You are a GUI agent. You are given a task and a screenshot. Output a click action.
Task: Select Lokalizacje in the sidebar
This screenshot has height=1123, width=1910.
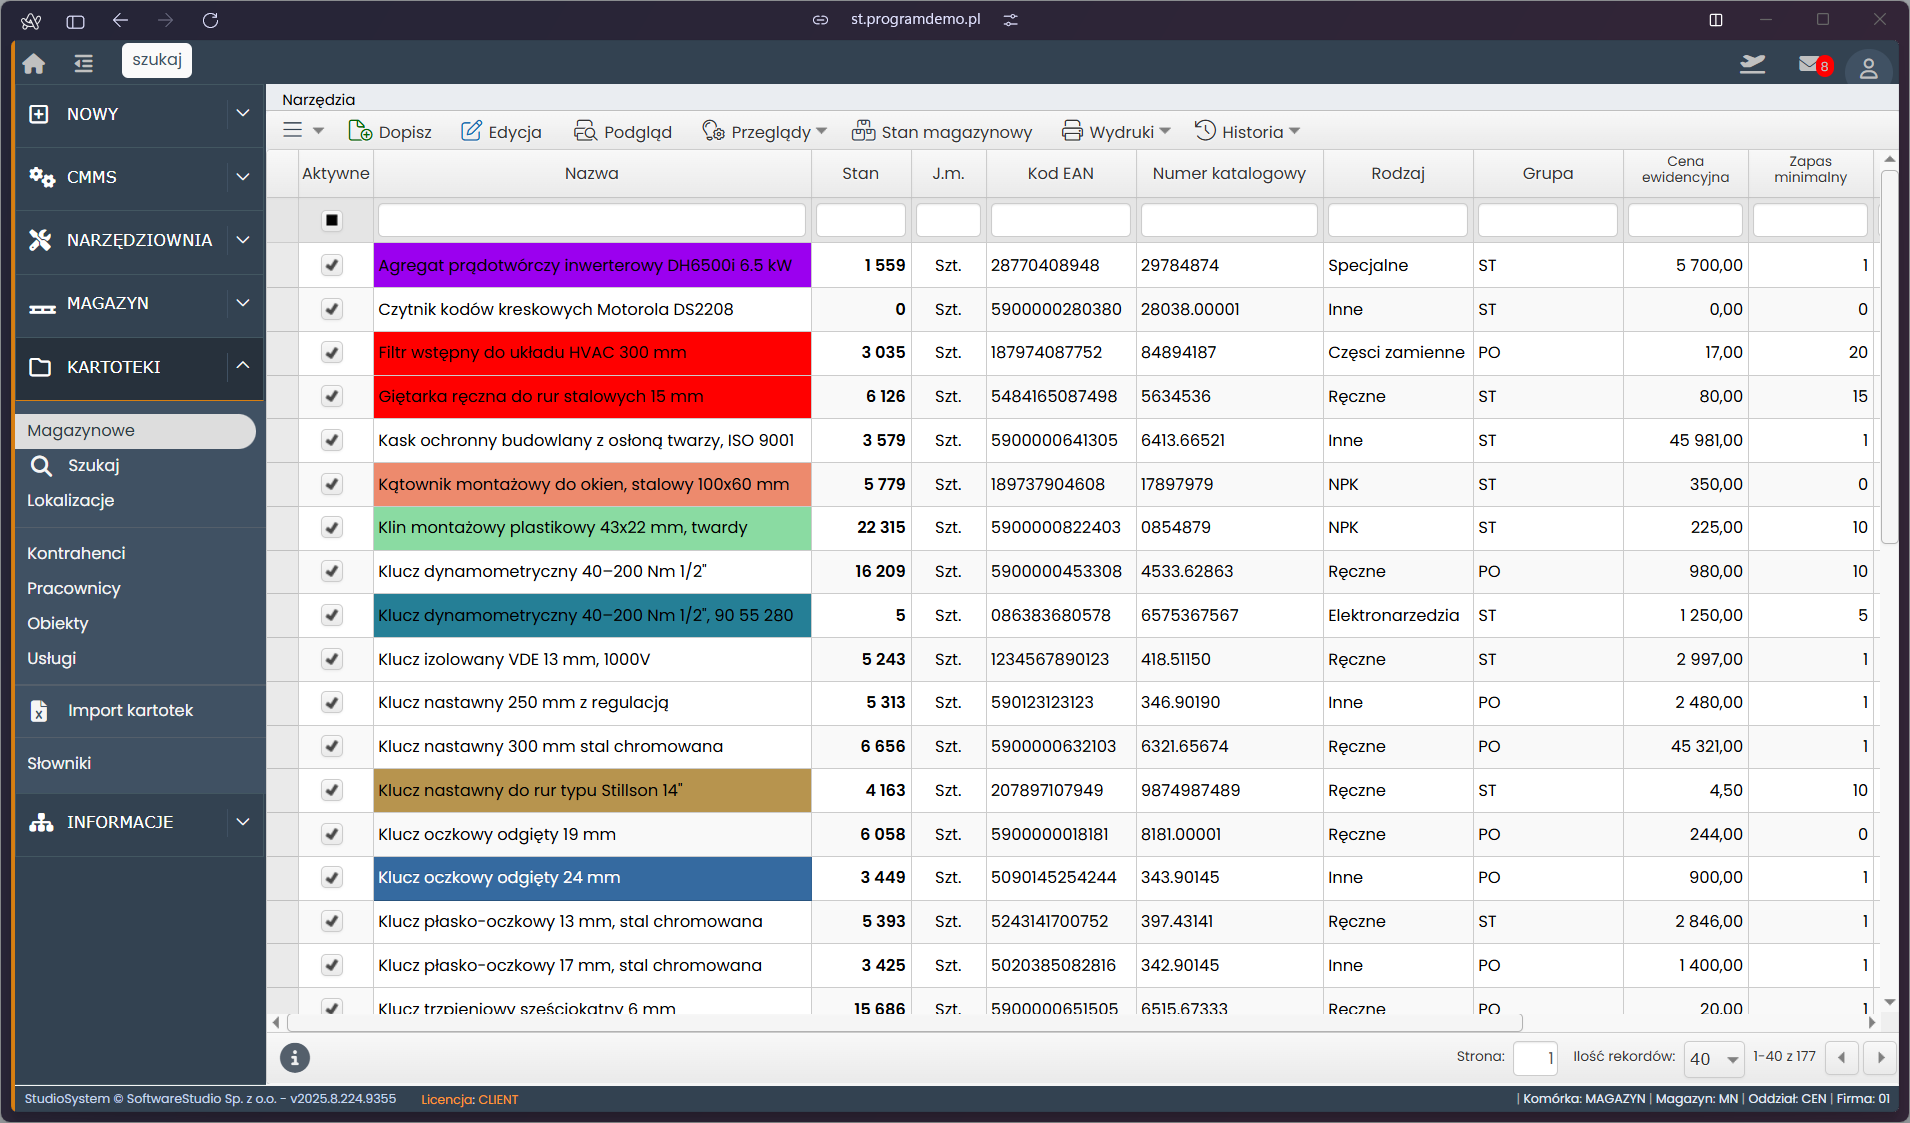pos(71,500)
